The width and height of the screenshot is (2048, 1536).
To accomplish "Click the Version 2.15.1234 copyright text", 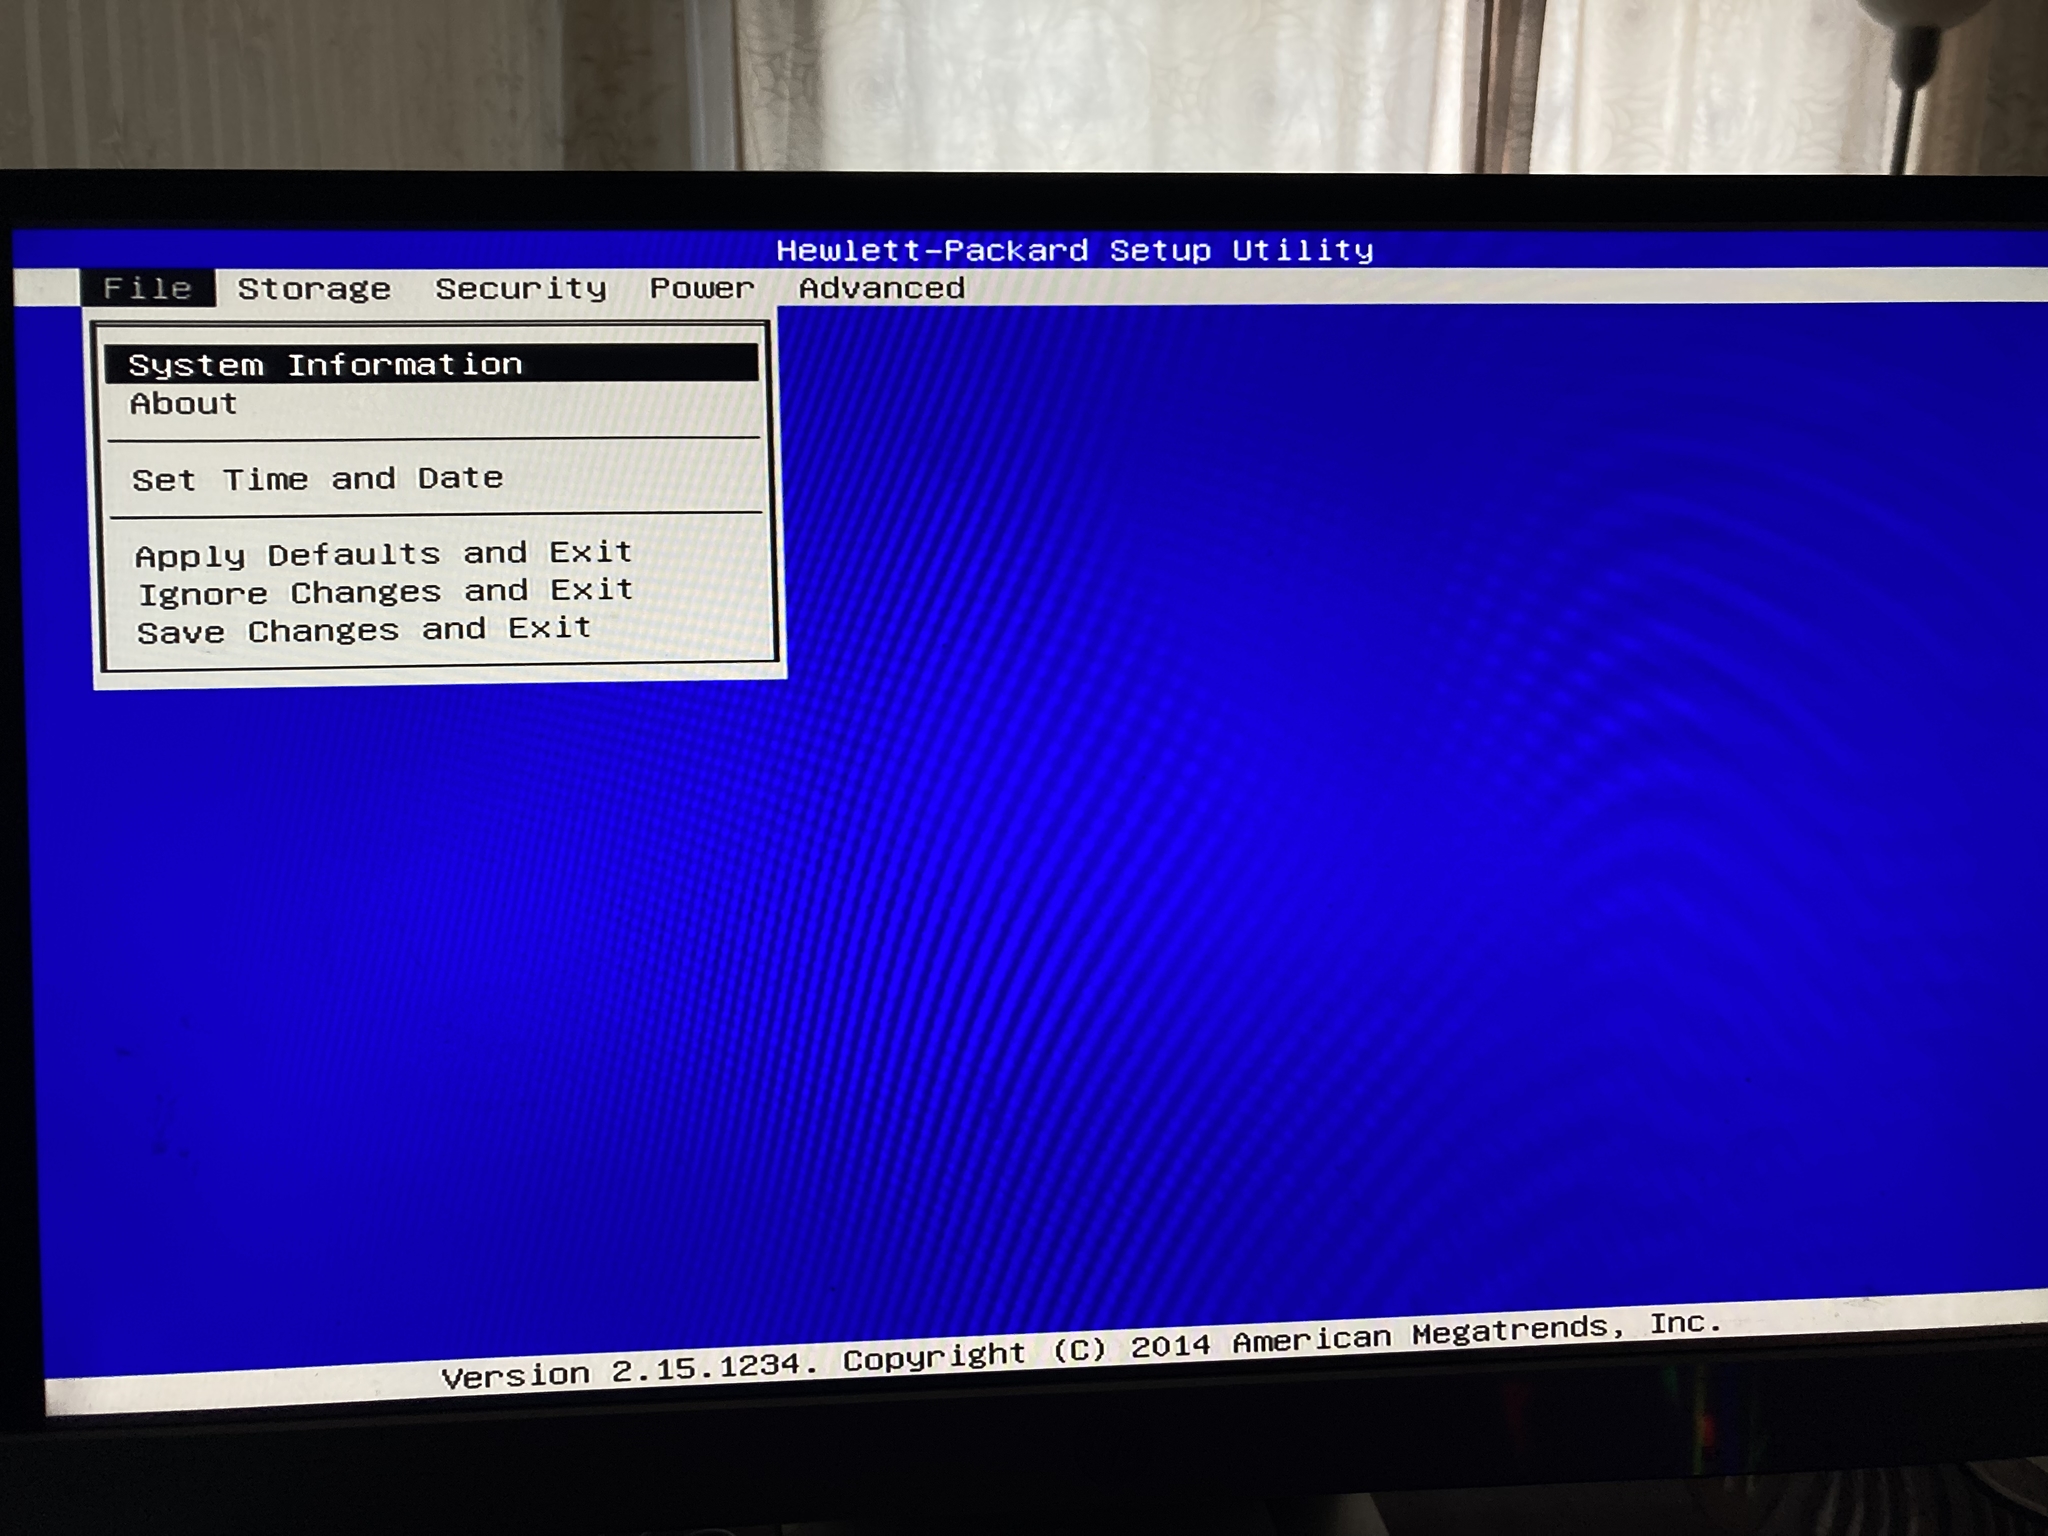I will (1082, 1351).
